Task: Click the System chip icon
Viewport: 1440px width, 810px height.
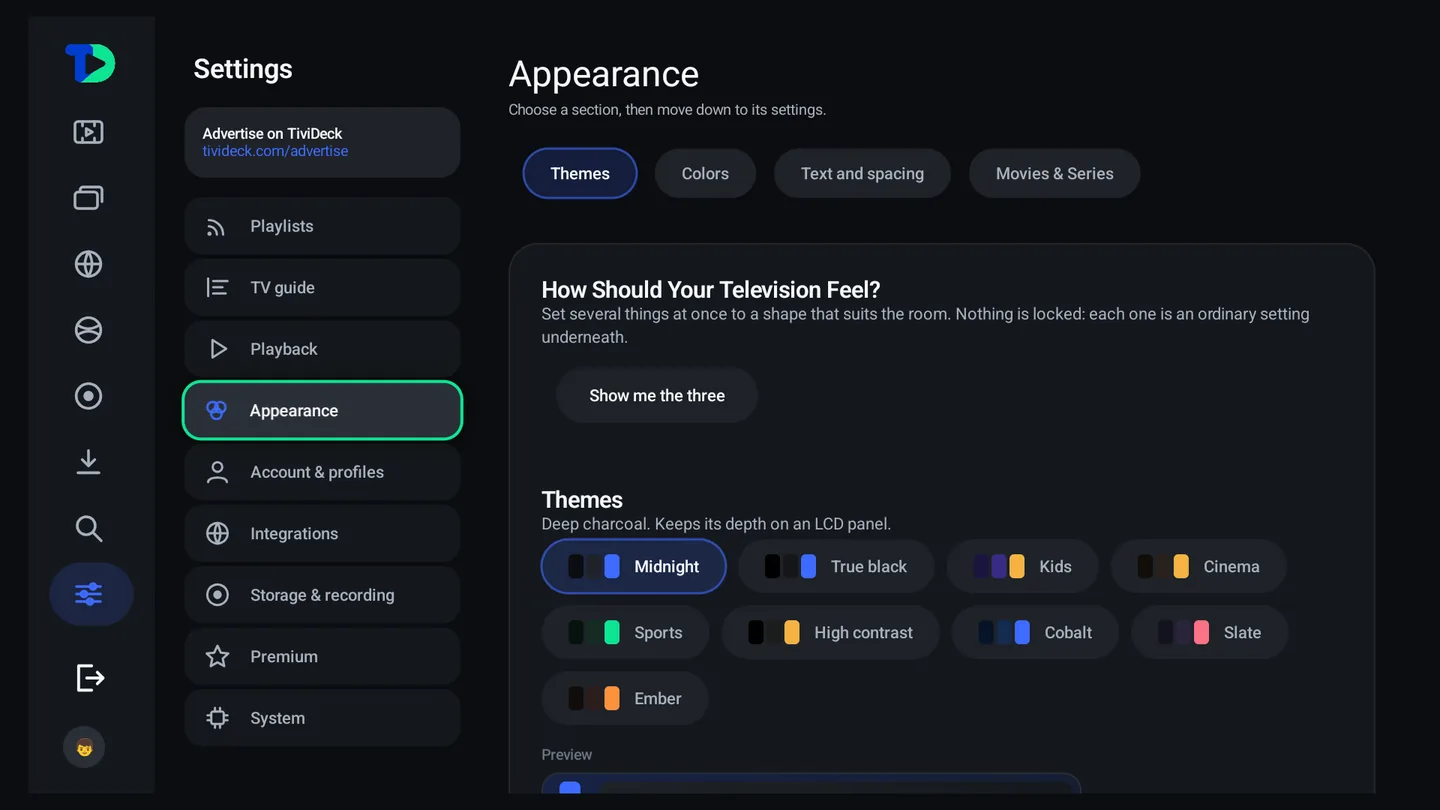Action: pos(217,718)
